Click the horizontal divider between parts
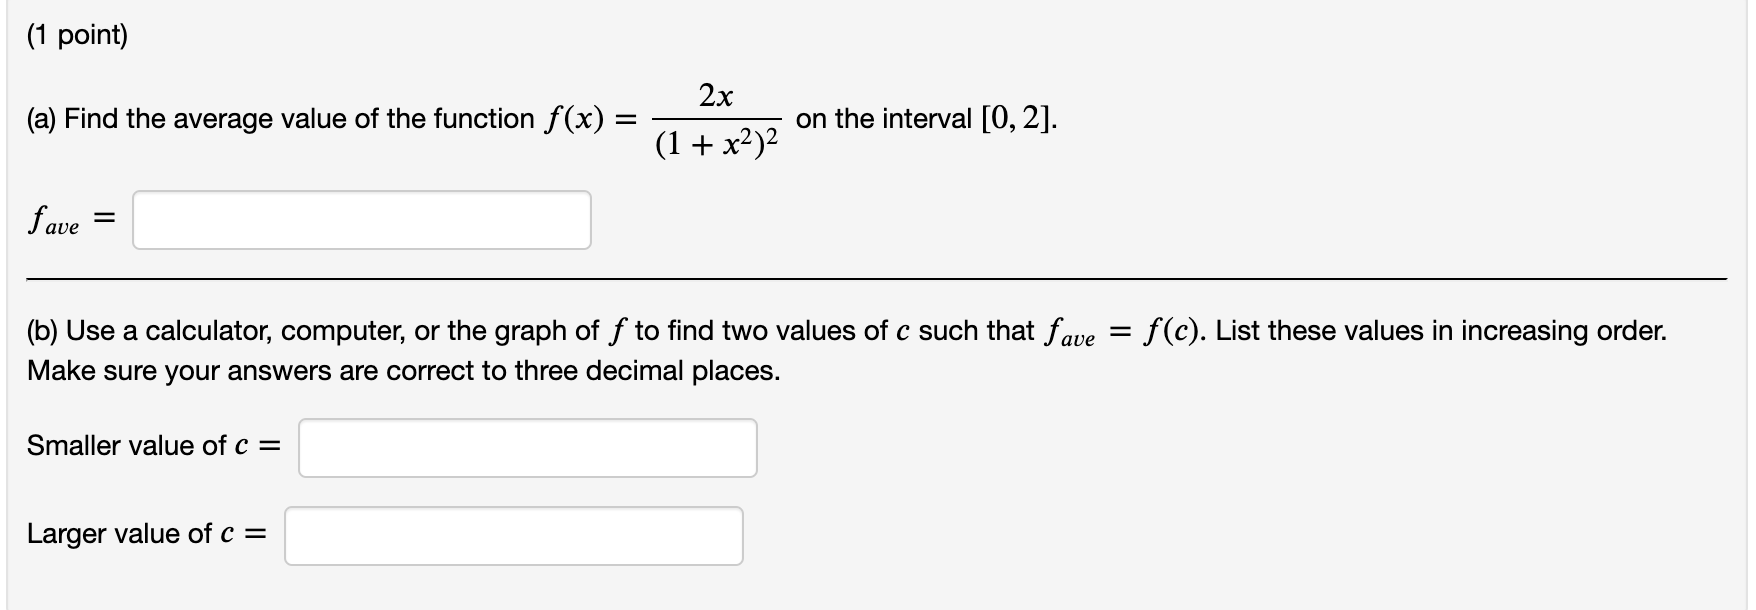Viewport: 1756px width, 610px height. pyautogui.click(x=878, y=278)
